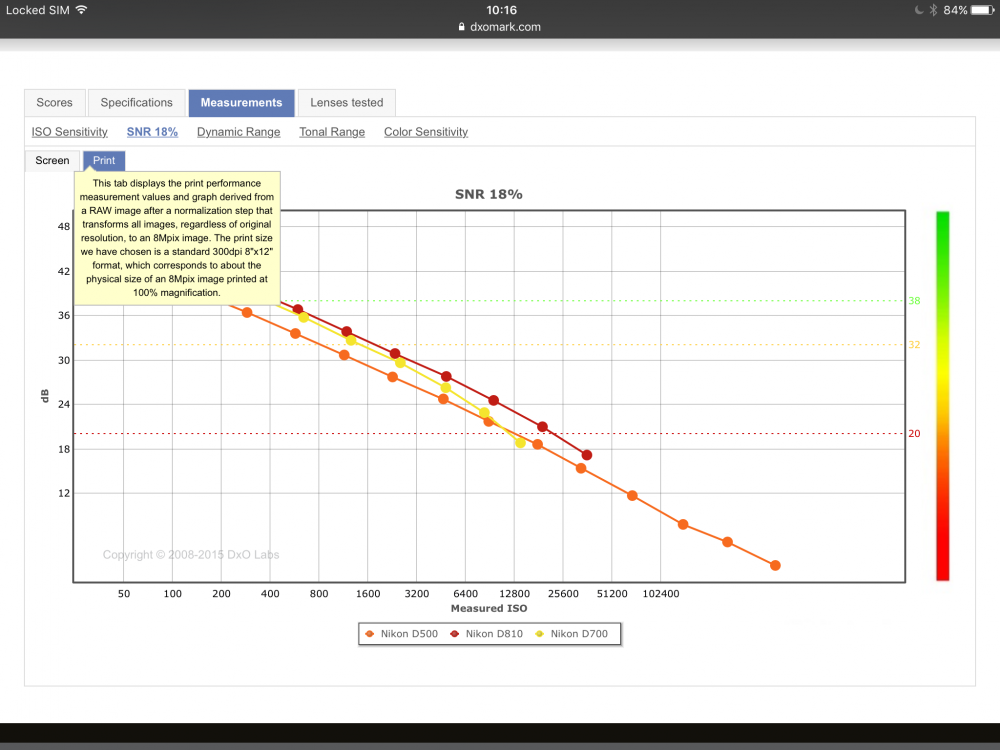Tap the Bluetooth status icon
This screenshot has width=1000, height=750.
pos(932,10)
